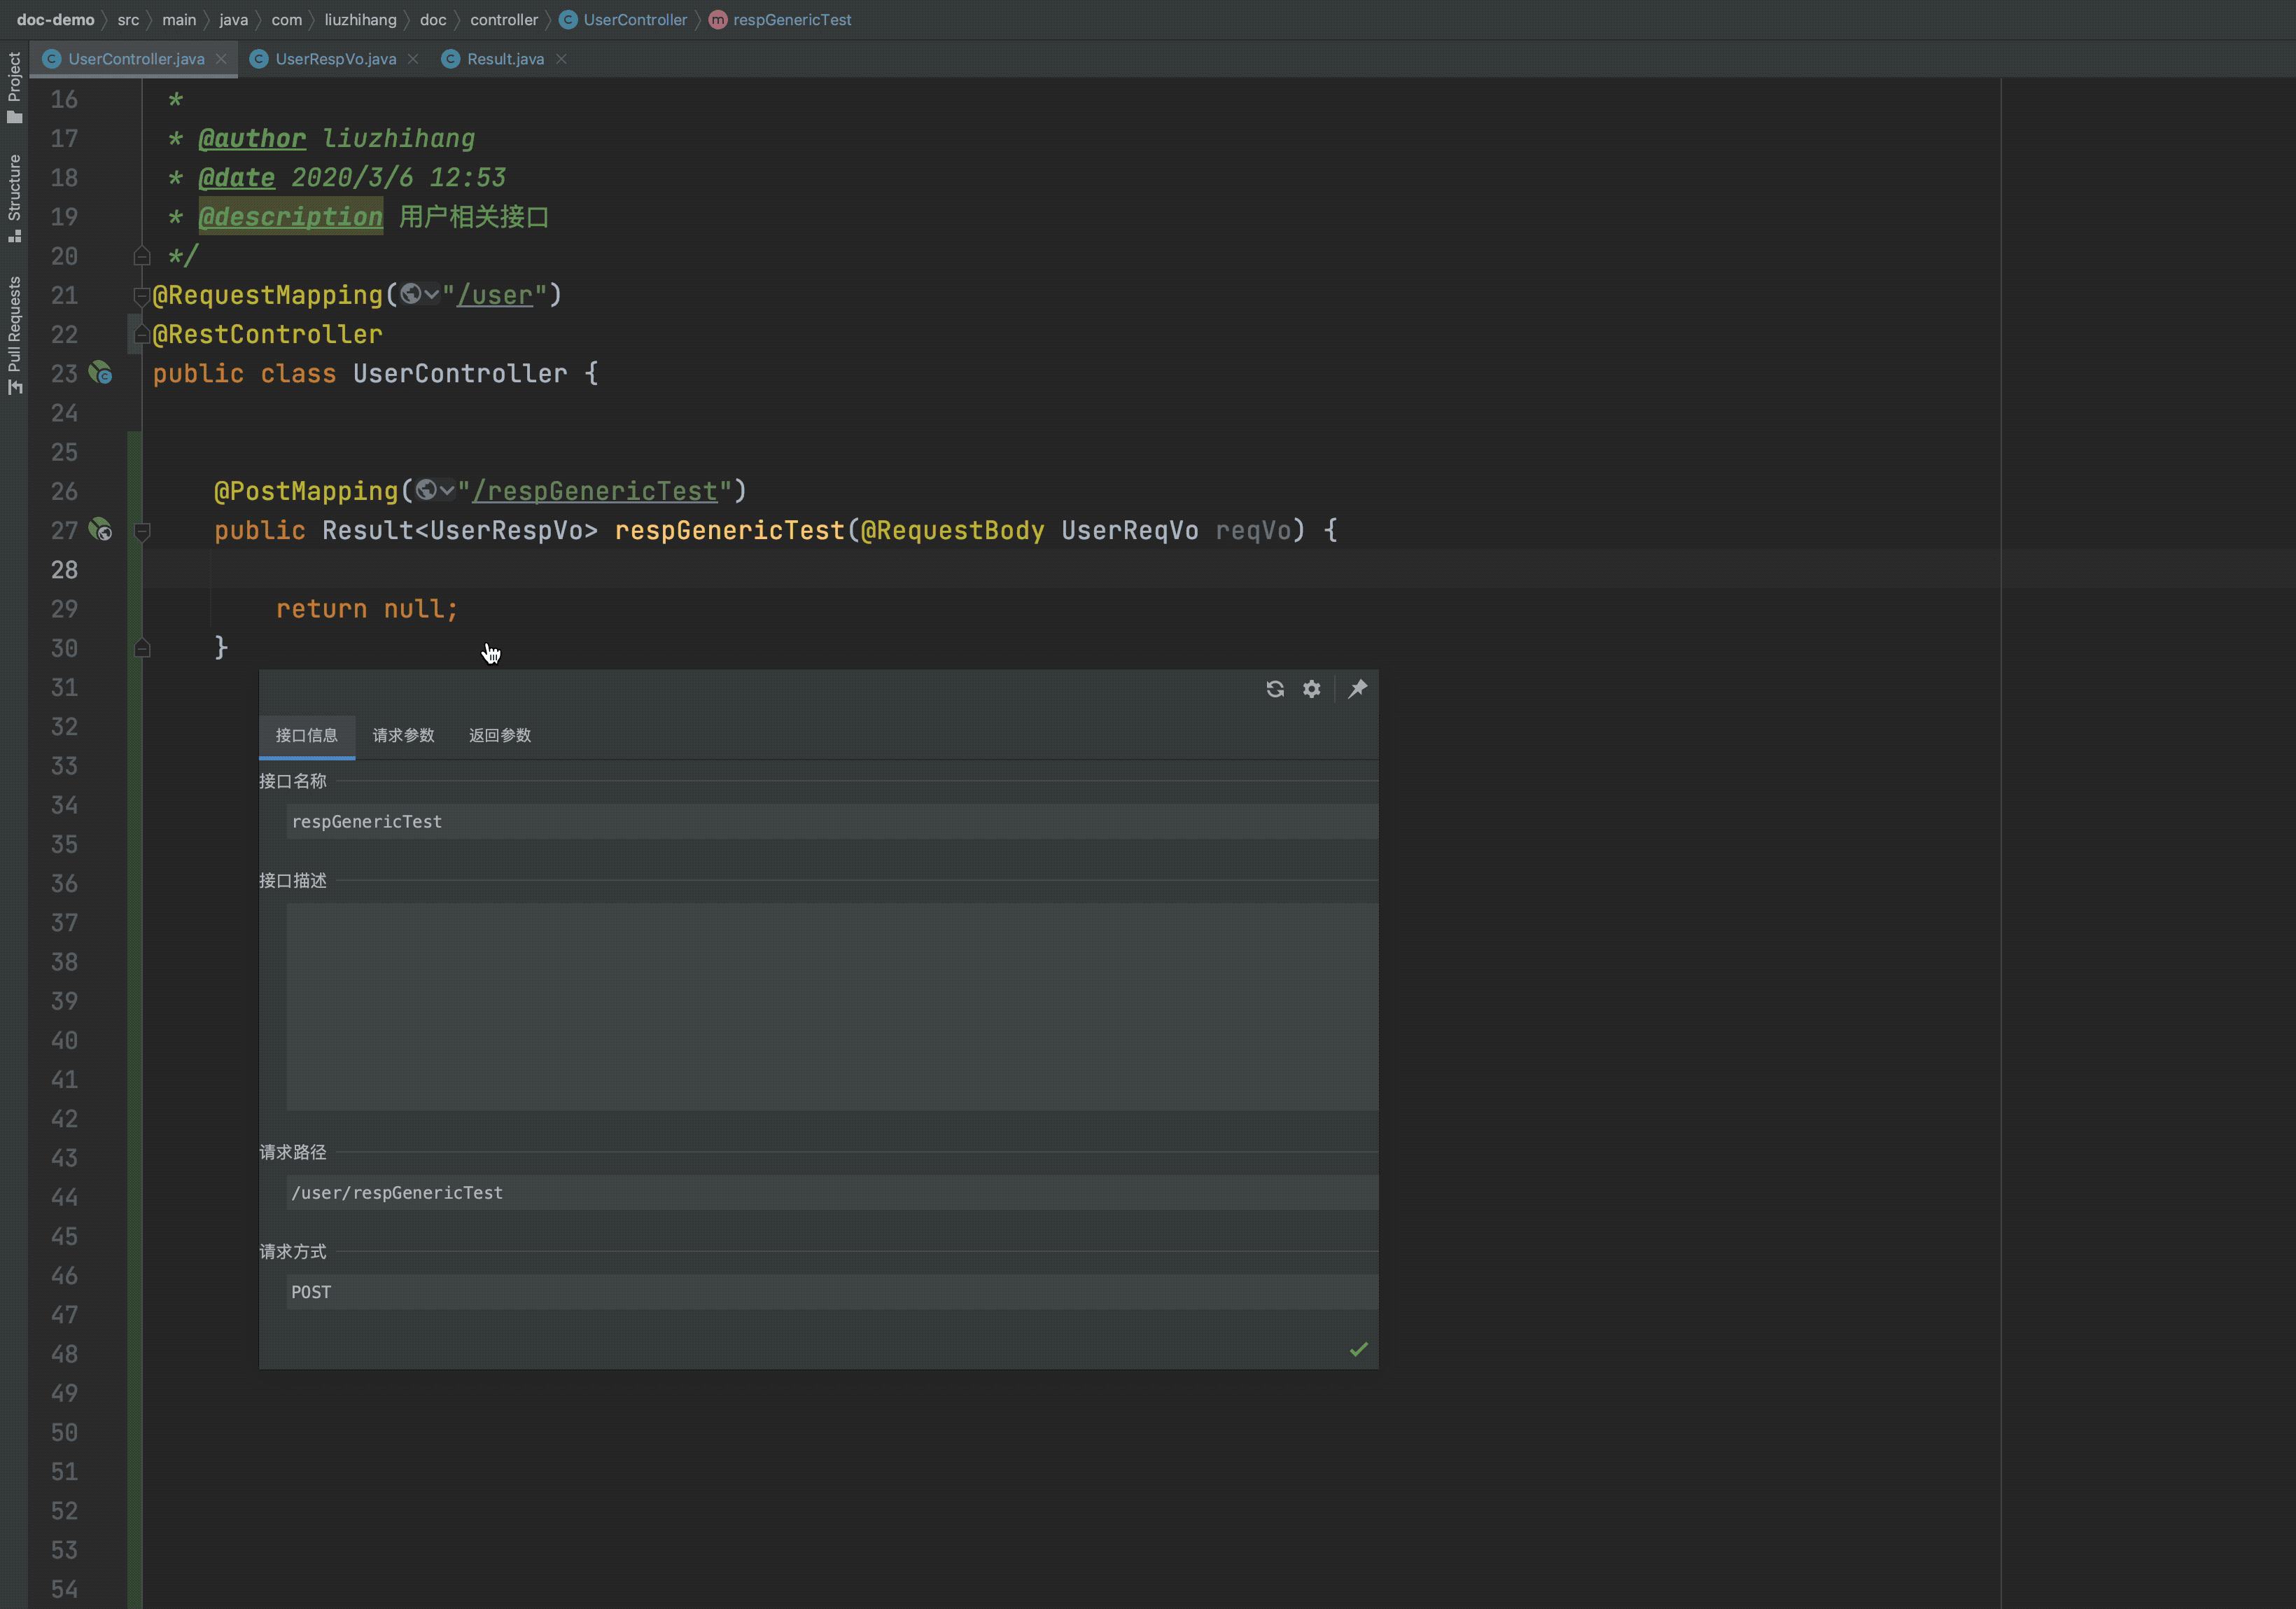Collapse the respGenericTest method fold on line 27
The image size is (2296, 1609).
142,531
